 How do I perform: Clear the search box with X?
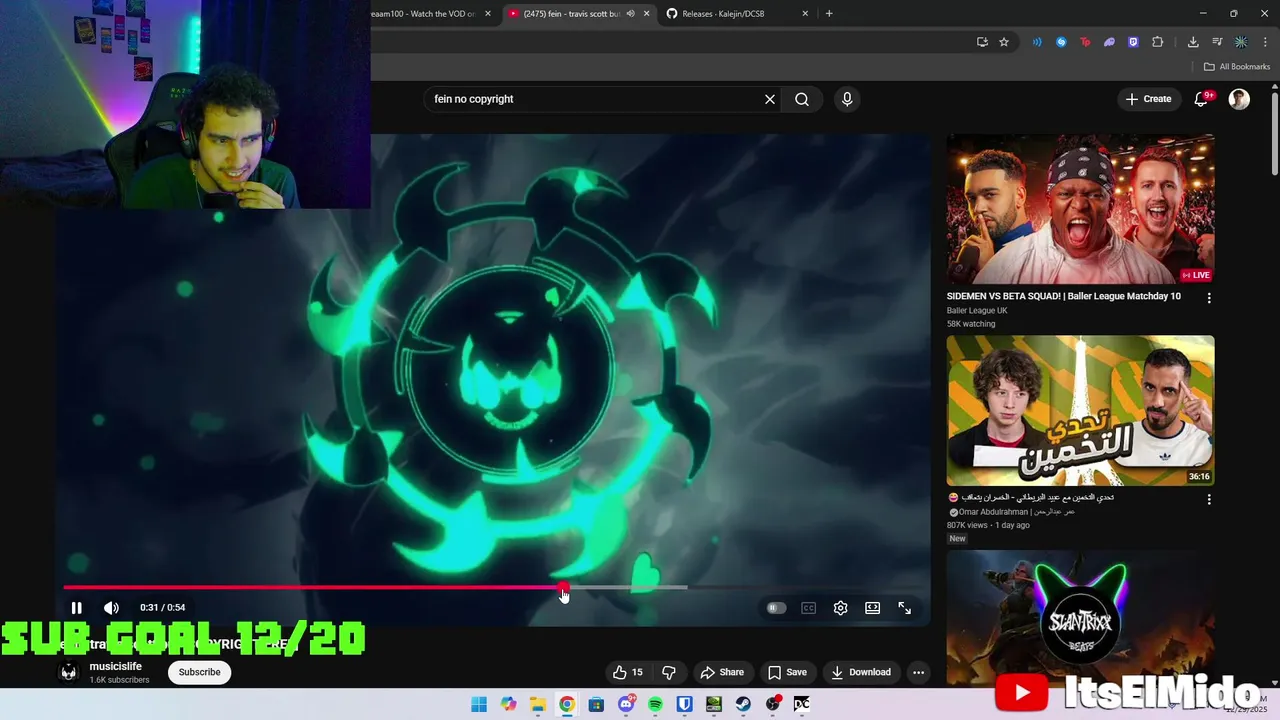point(770,99)
